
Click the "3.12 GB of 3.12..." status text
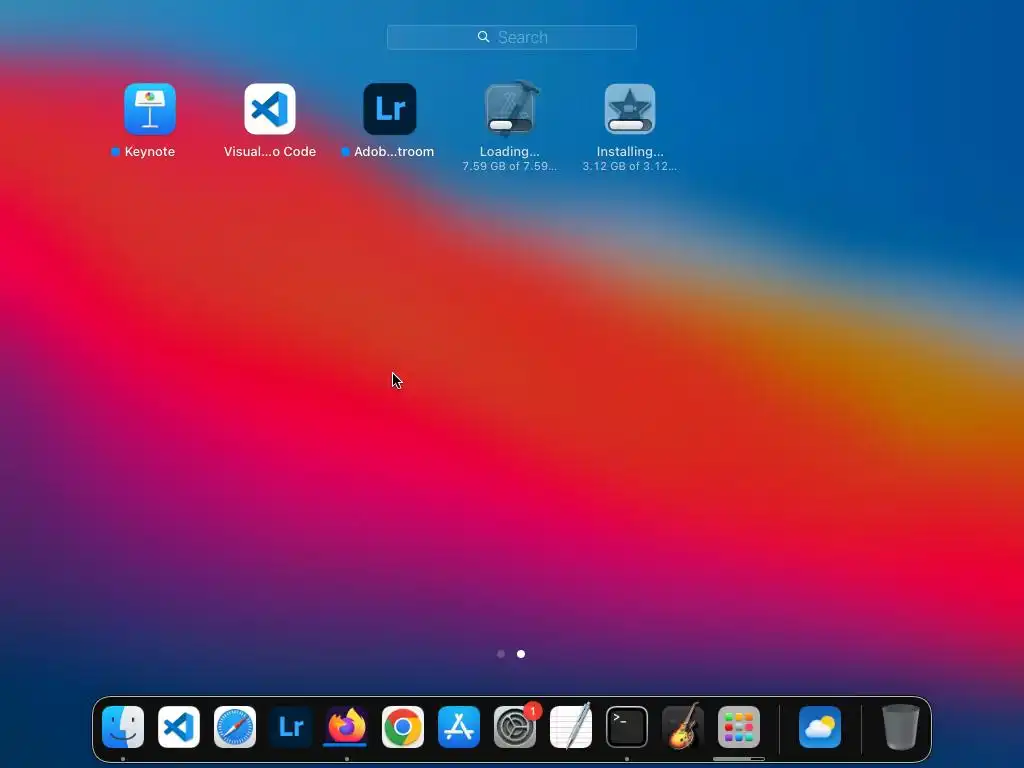tap(630, 167)
